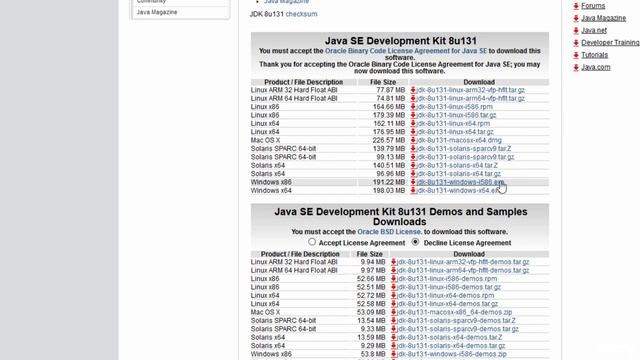
Task: Click the Mac OS X row label in JDK table
Action: pyautogui.click(x=265, y=140)
